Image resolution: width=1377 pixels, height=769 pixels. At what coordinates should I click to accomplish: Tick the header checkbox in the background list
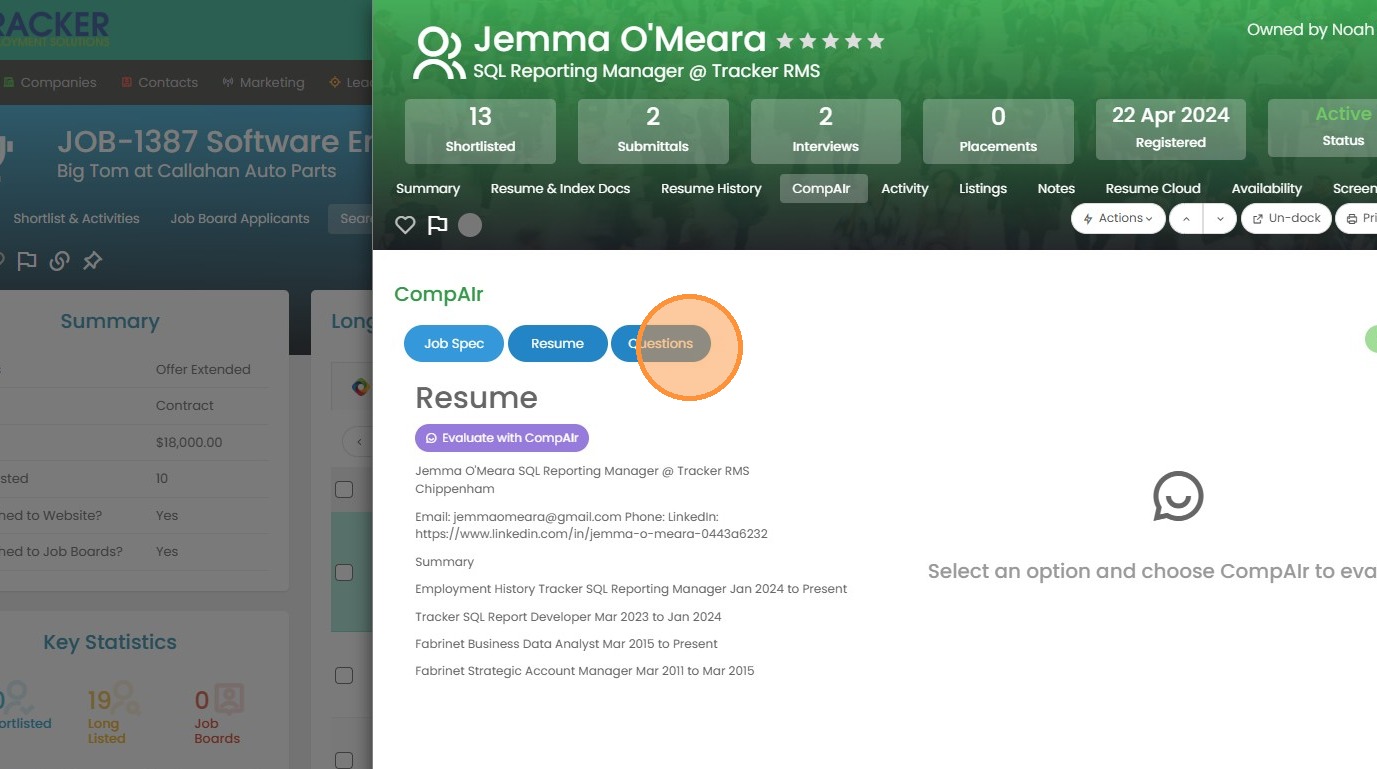click(x=344, y=489)
